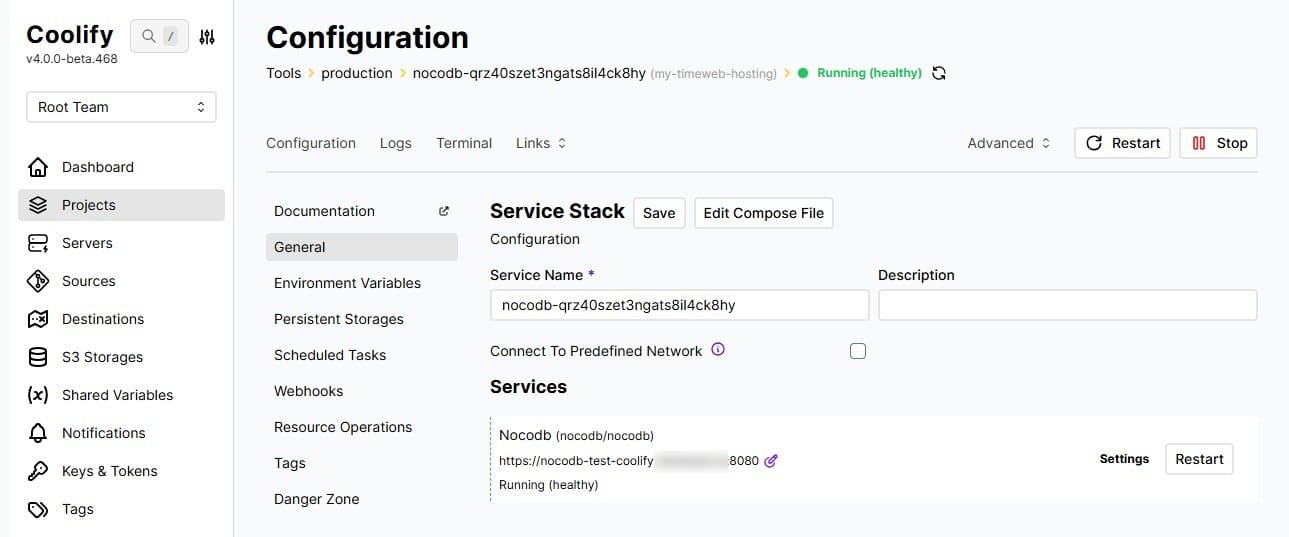
Task: Open Nocodb service Settings
Action: tap(1124, 459)
